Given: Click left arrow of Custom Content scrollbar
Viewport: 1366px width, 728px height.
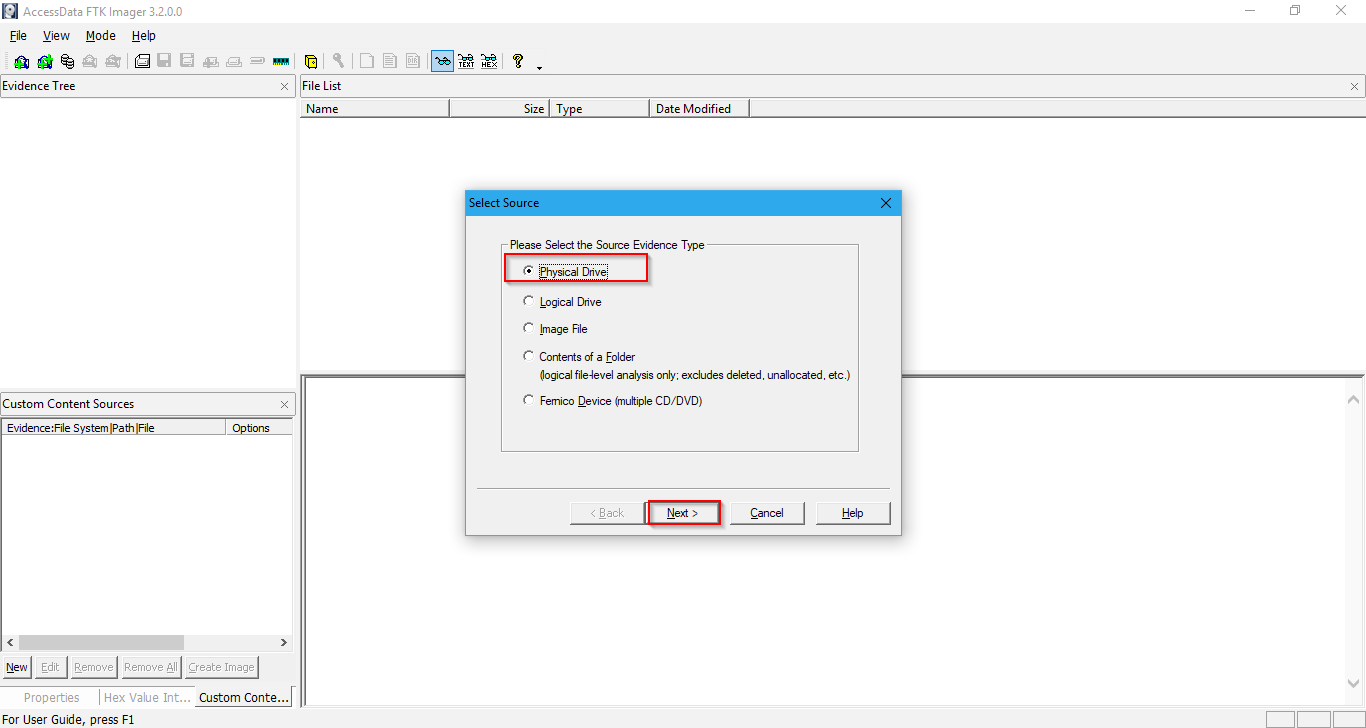Looking at the screenshot, I should click(x=10, y=642).
